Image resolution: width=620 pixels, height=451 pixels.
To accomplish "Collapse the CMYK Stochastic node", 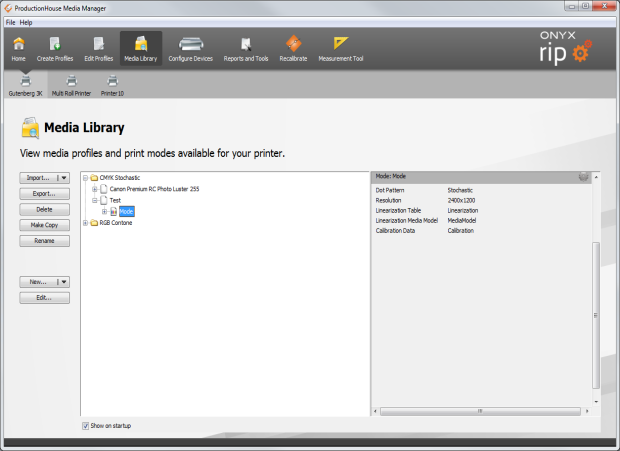I will pos(85,178).
